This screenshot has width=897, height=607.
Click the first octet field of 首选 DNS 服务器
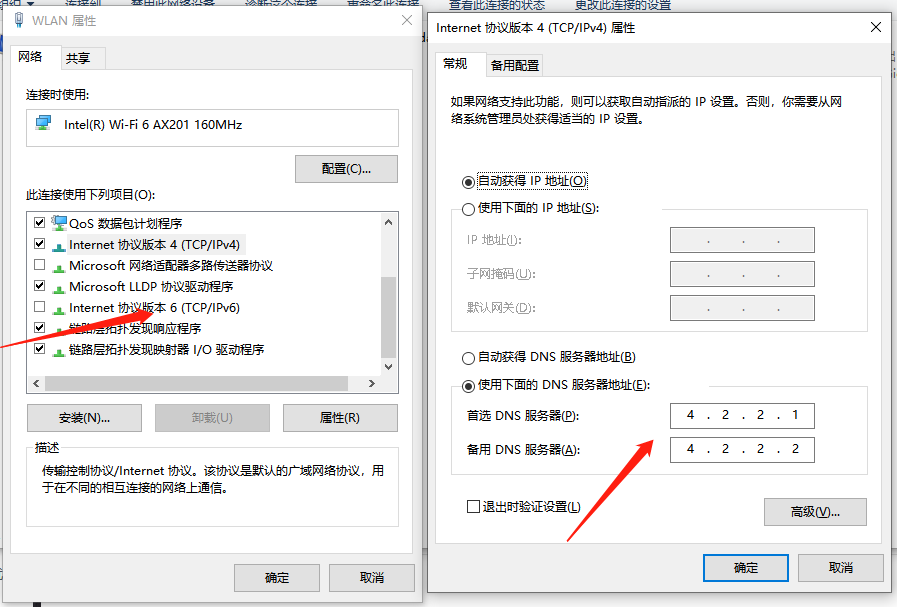tap(690, 415)
